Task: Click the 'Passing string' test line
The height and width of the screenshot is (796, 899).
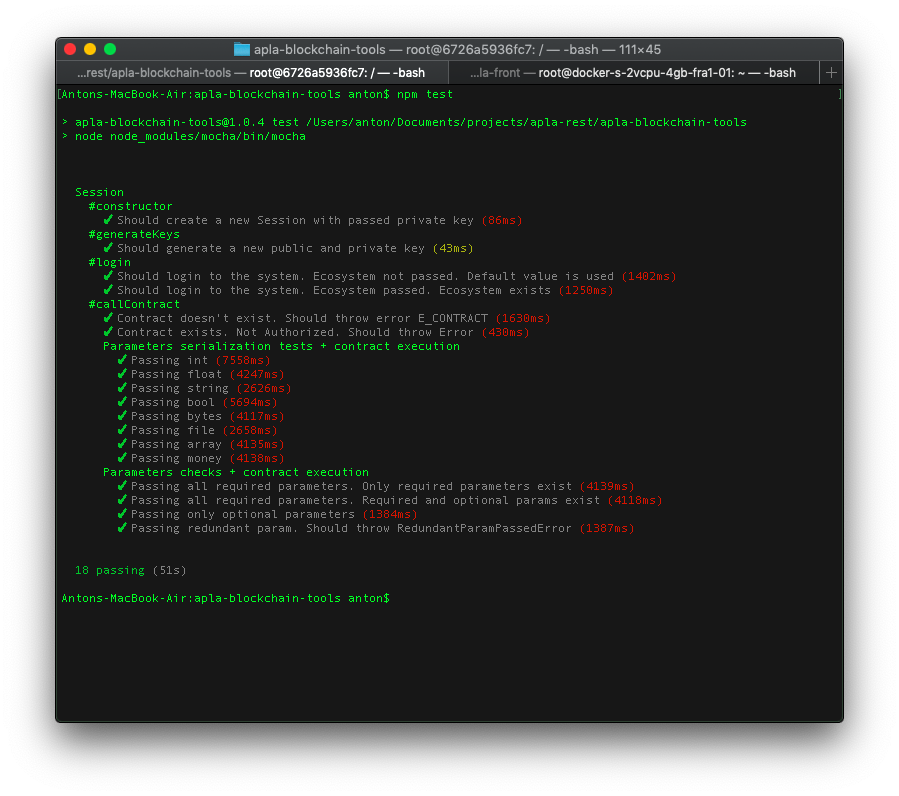Action: (204, 388)
